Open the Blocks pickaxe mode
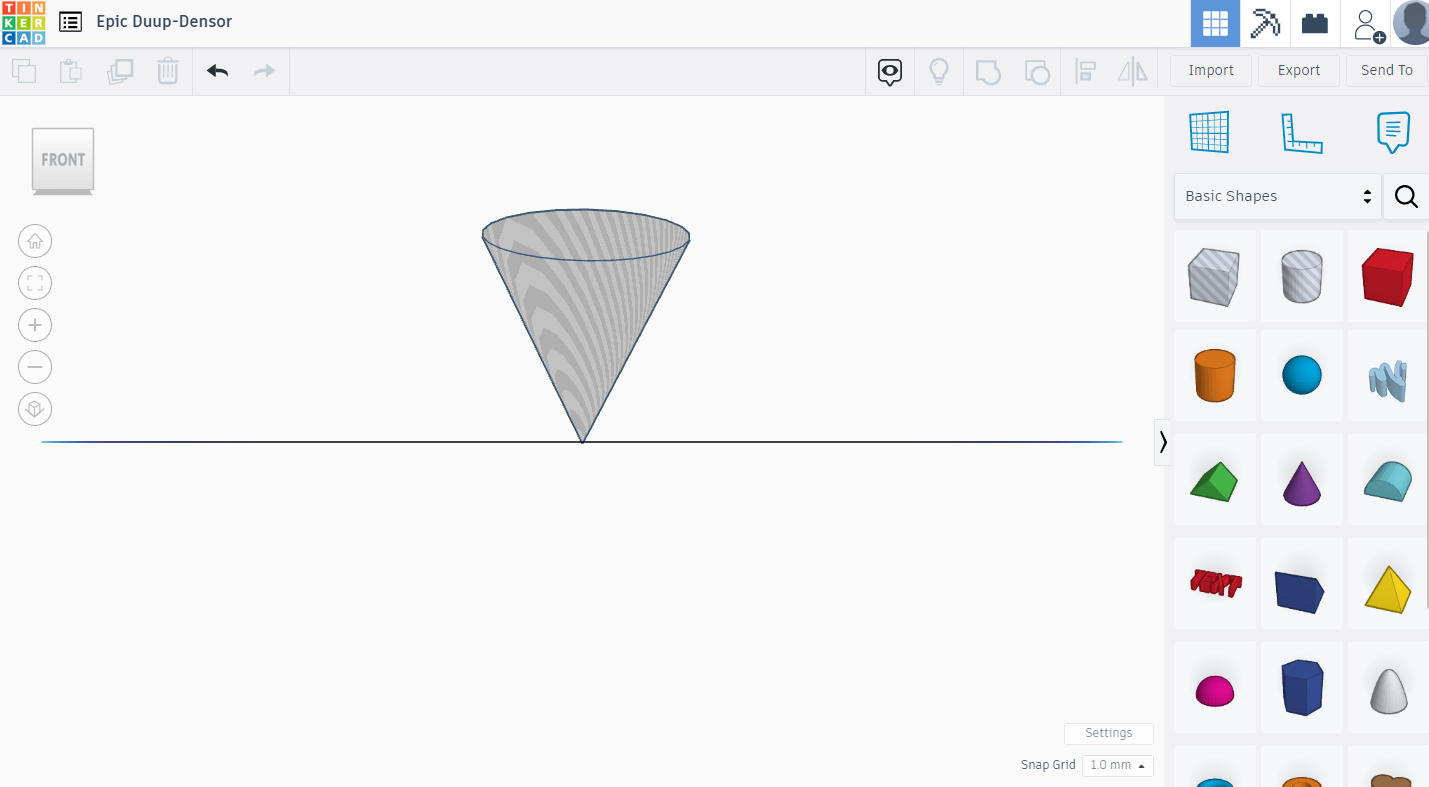 [1265, 24]
